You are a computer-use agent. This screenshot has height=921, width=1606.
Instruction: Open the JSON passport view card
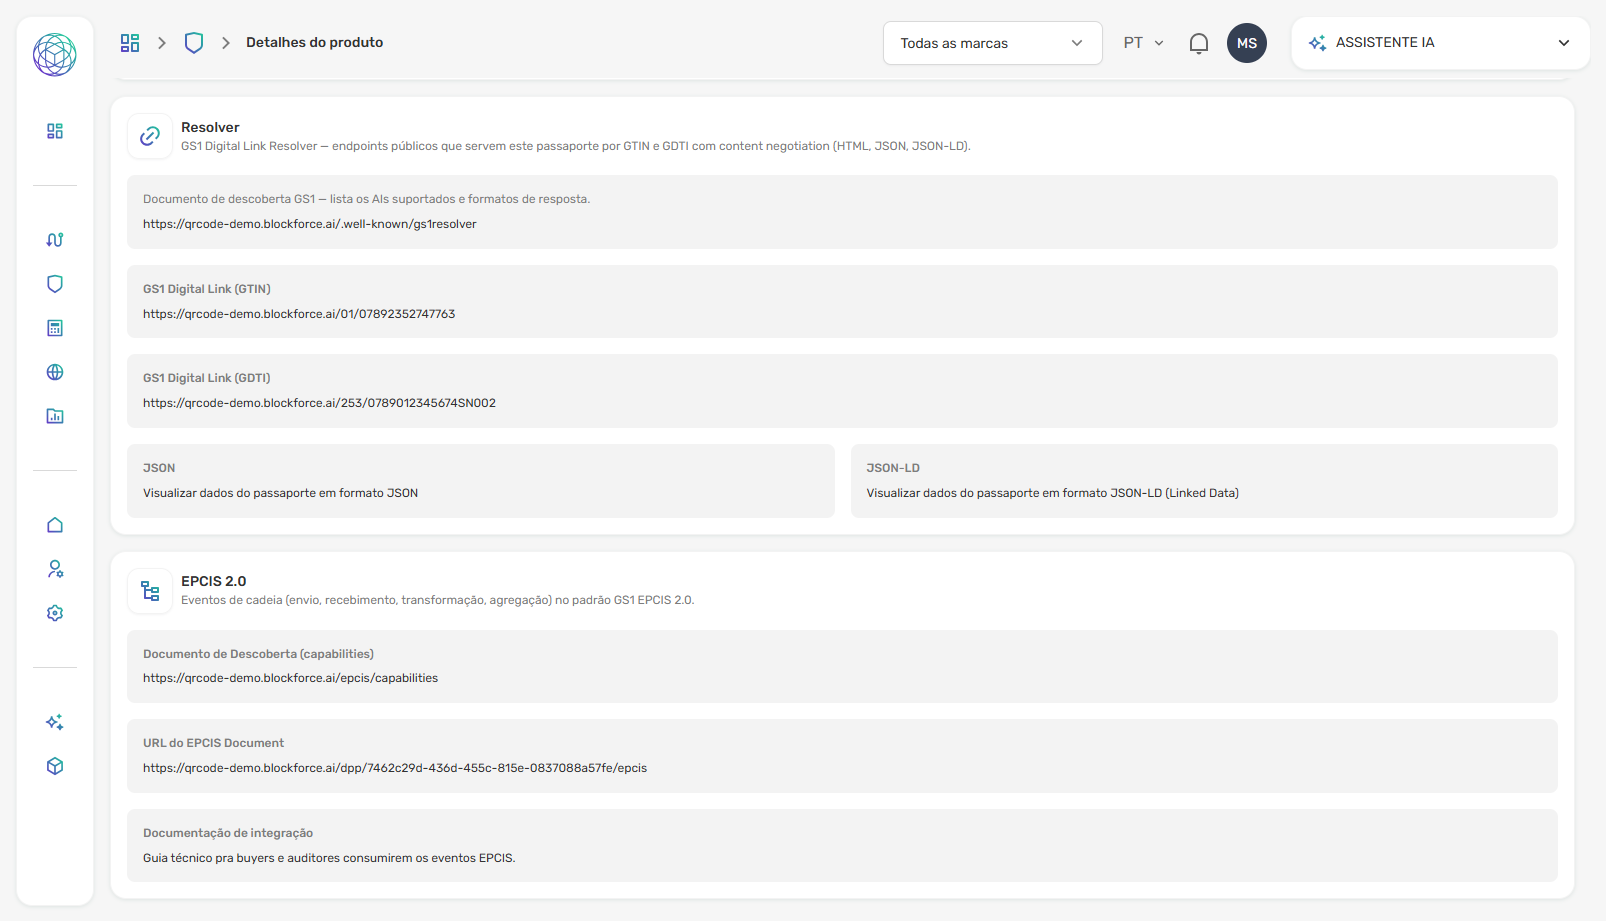[481, 481]
